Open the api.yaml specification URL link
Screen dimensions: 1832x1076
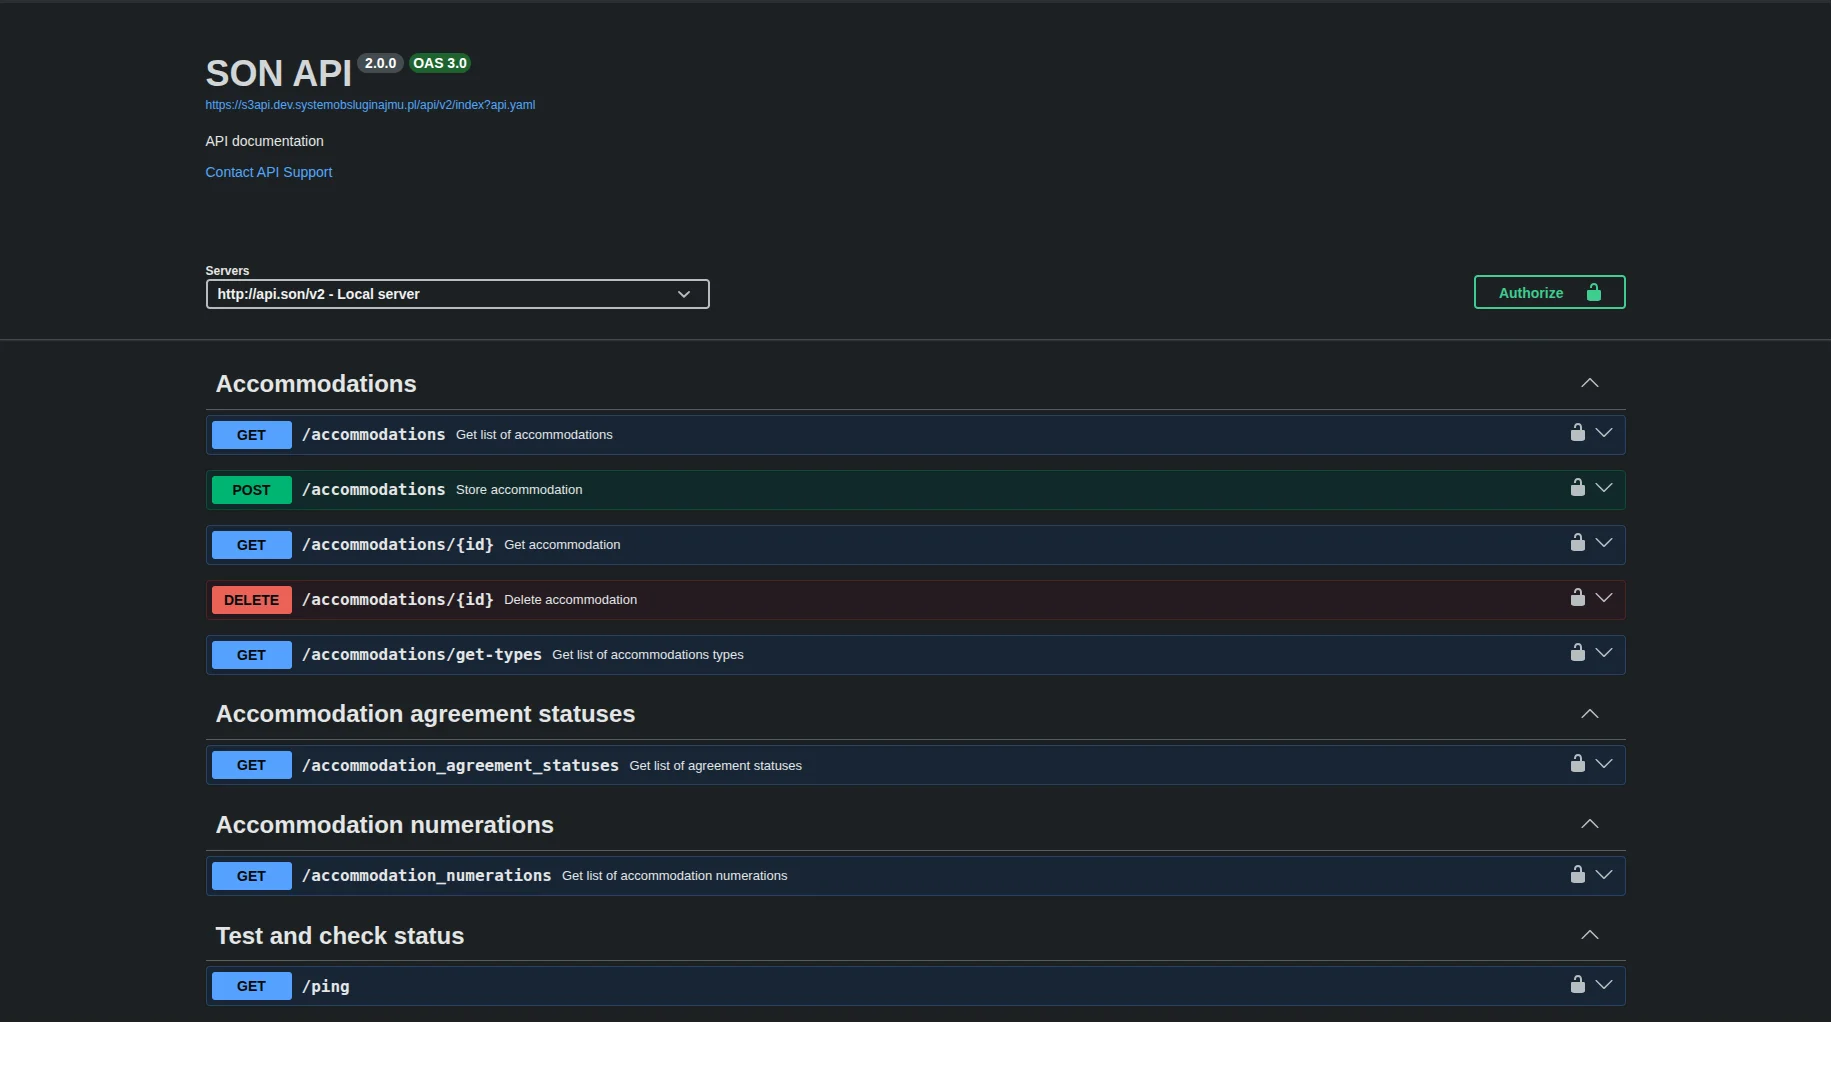click(x=370, y=105)
